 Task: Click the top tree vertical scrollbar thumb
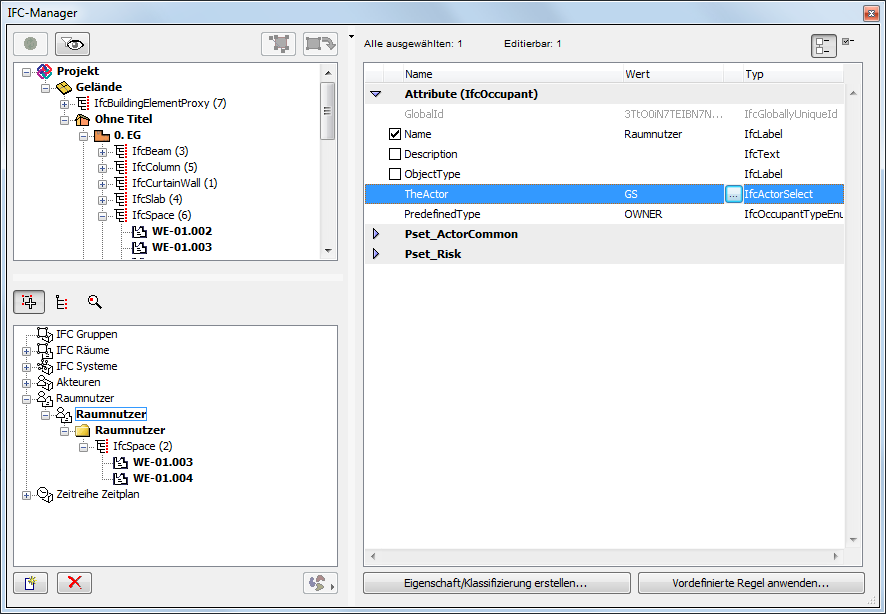(327, 111)
